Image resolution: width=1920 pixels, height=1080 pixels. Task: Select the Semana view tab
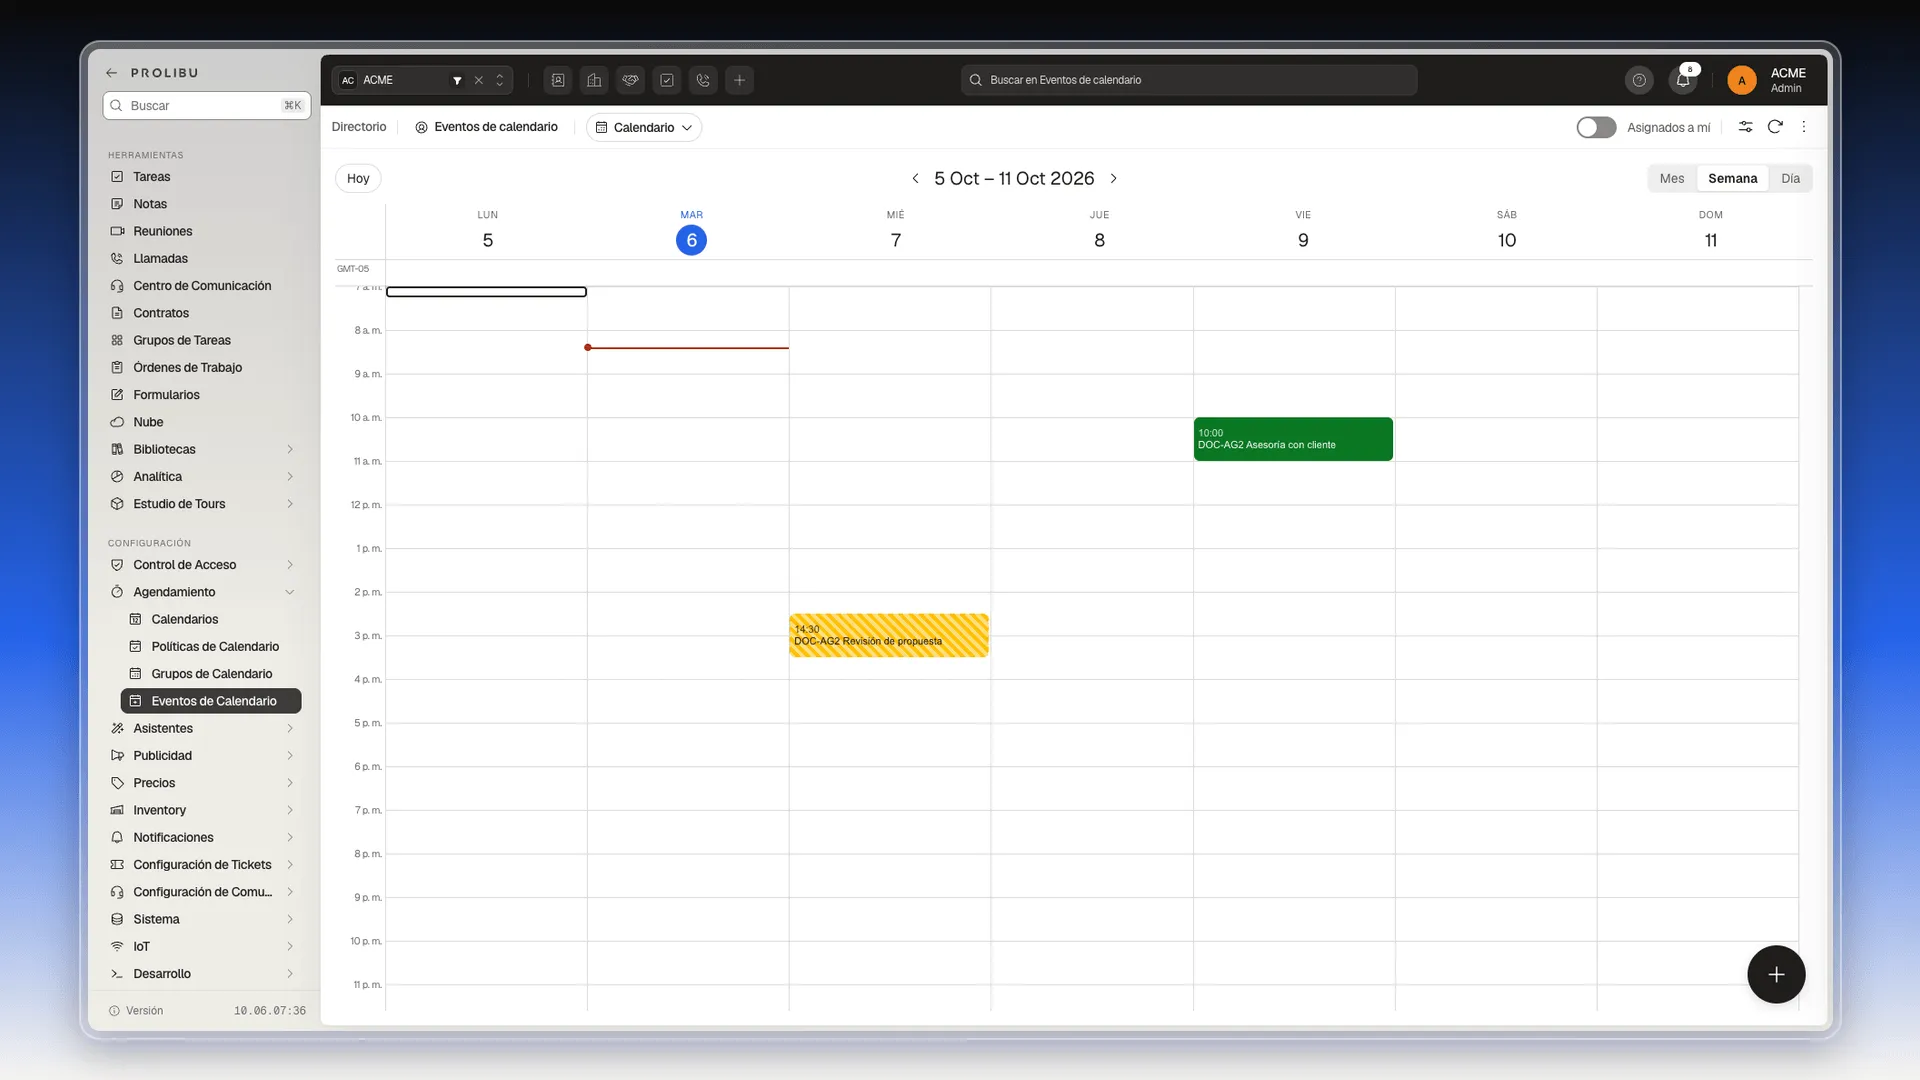pyautogui.click(x=1732, y=178)
